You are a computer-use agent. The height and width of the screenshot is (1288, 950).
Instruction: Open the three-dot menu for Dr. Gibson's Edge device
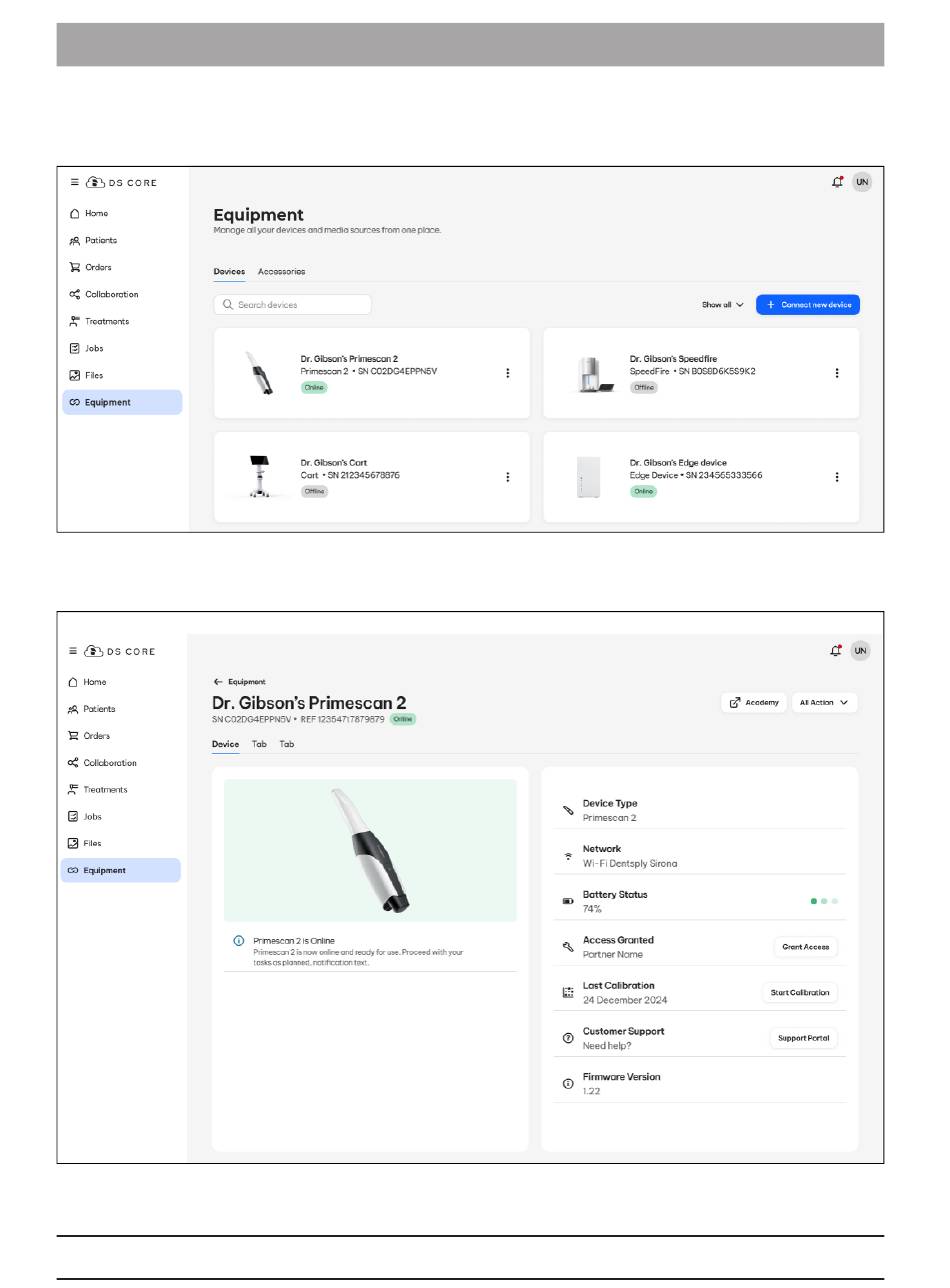(x=837, y=477)
